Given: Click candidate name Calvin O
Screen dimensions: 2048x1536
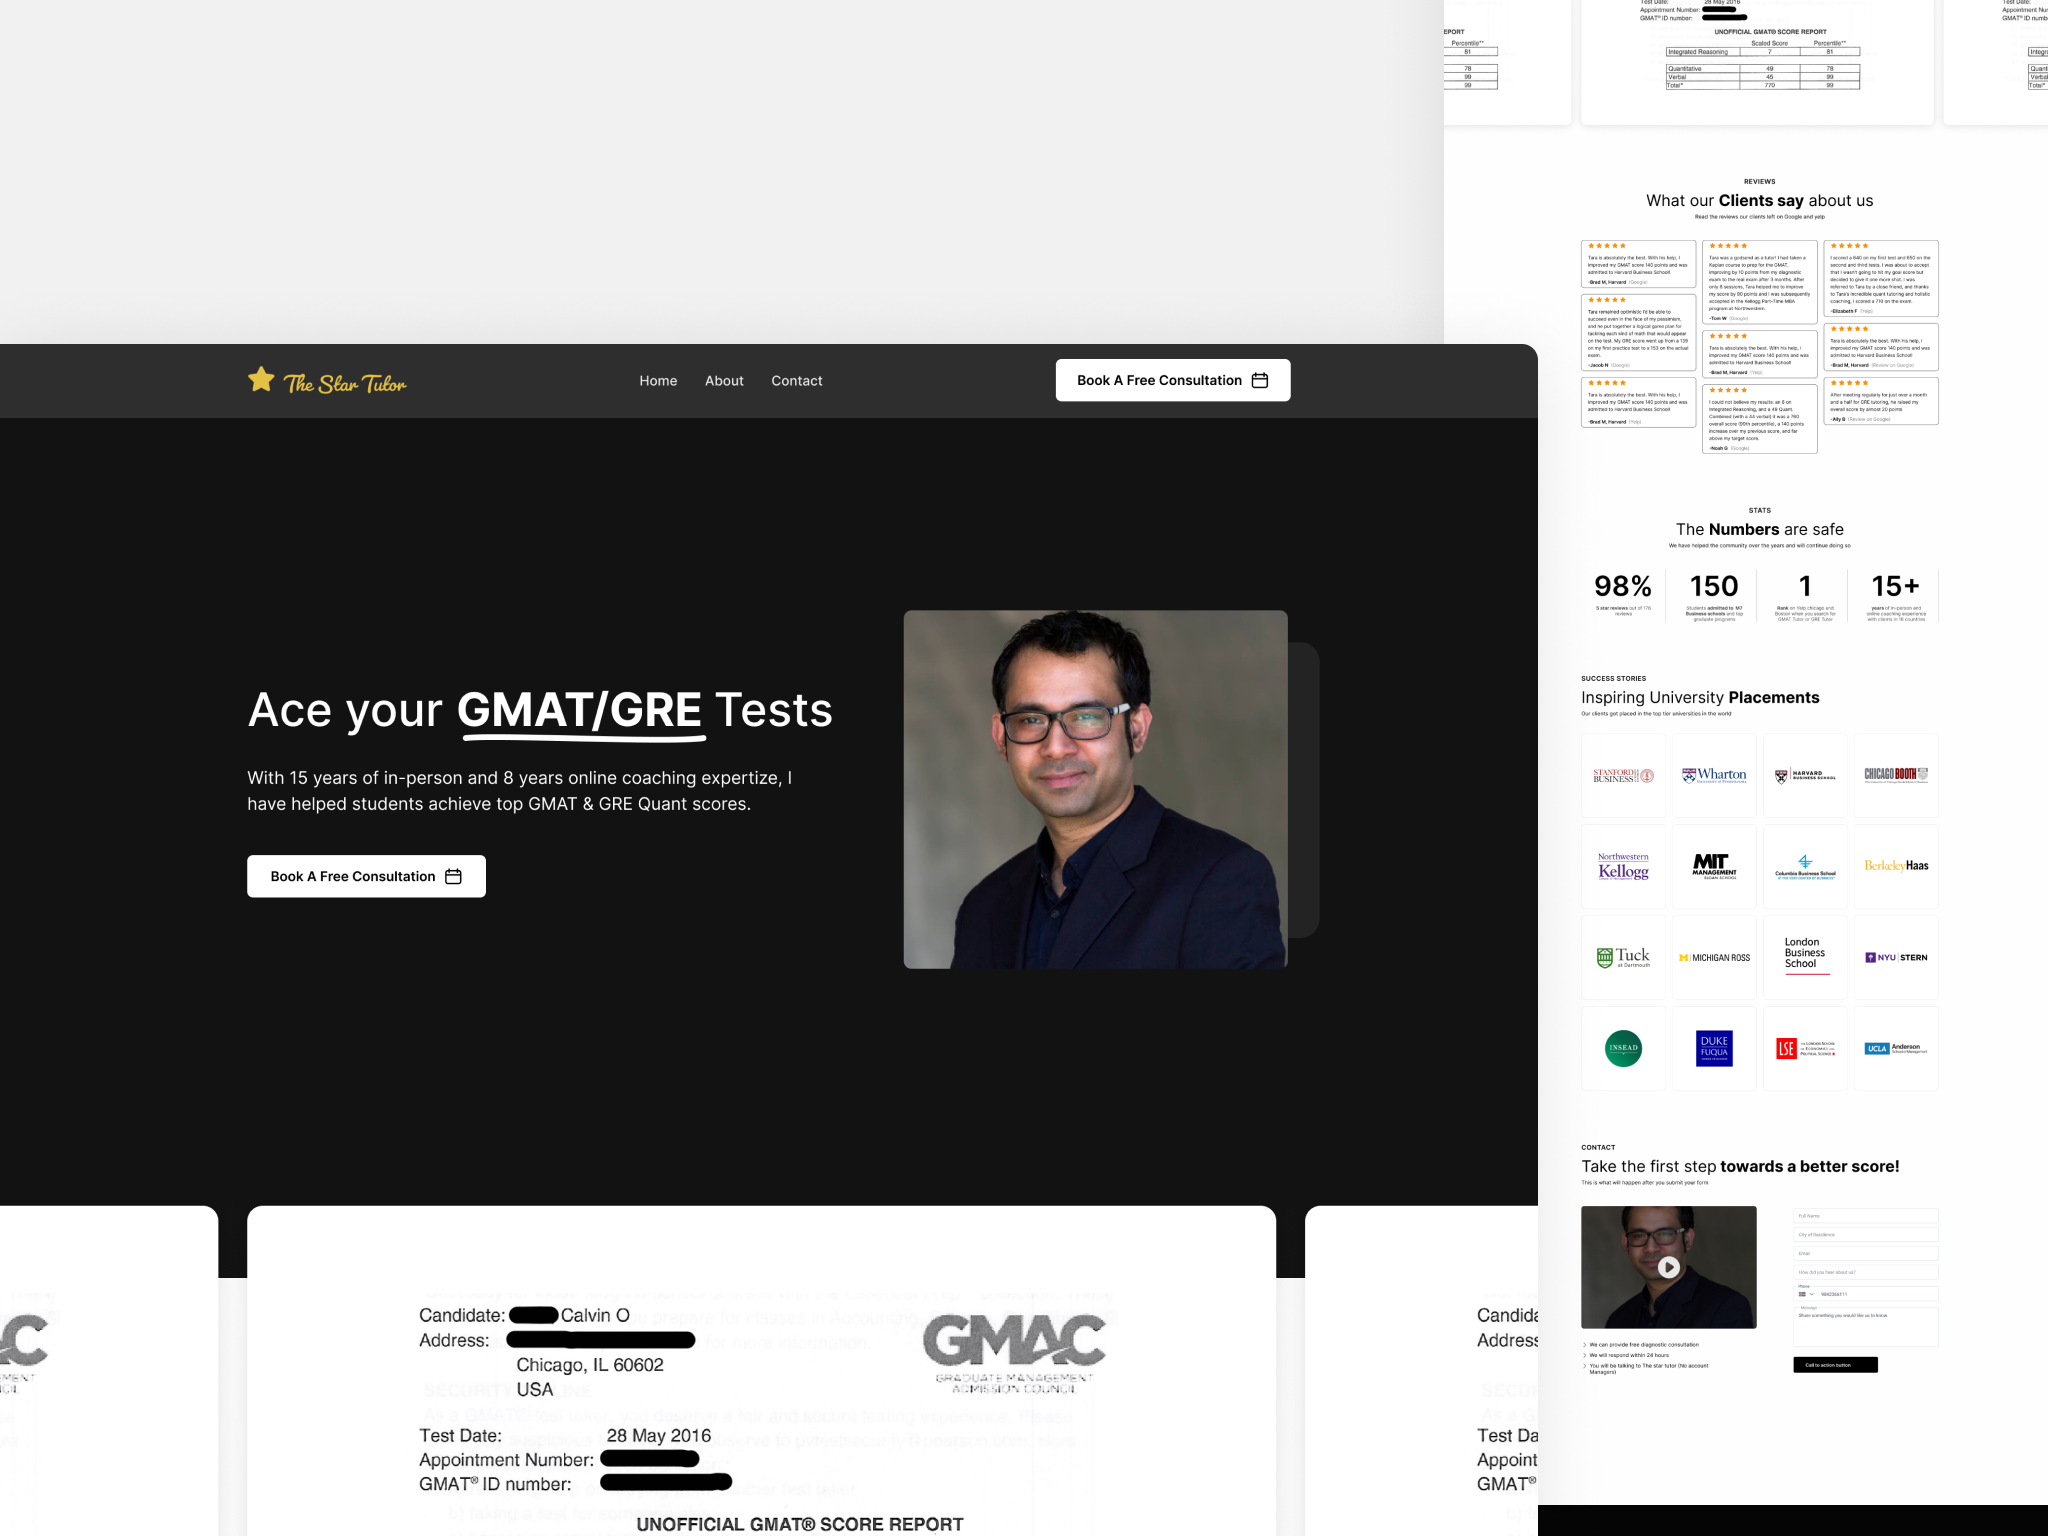Looking at the screenshot, I should (595, 1316).
